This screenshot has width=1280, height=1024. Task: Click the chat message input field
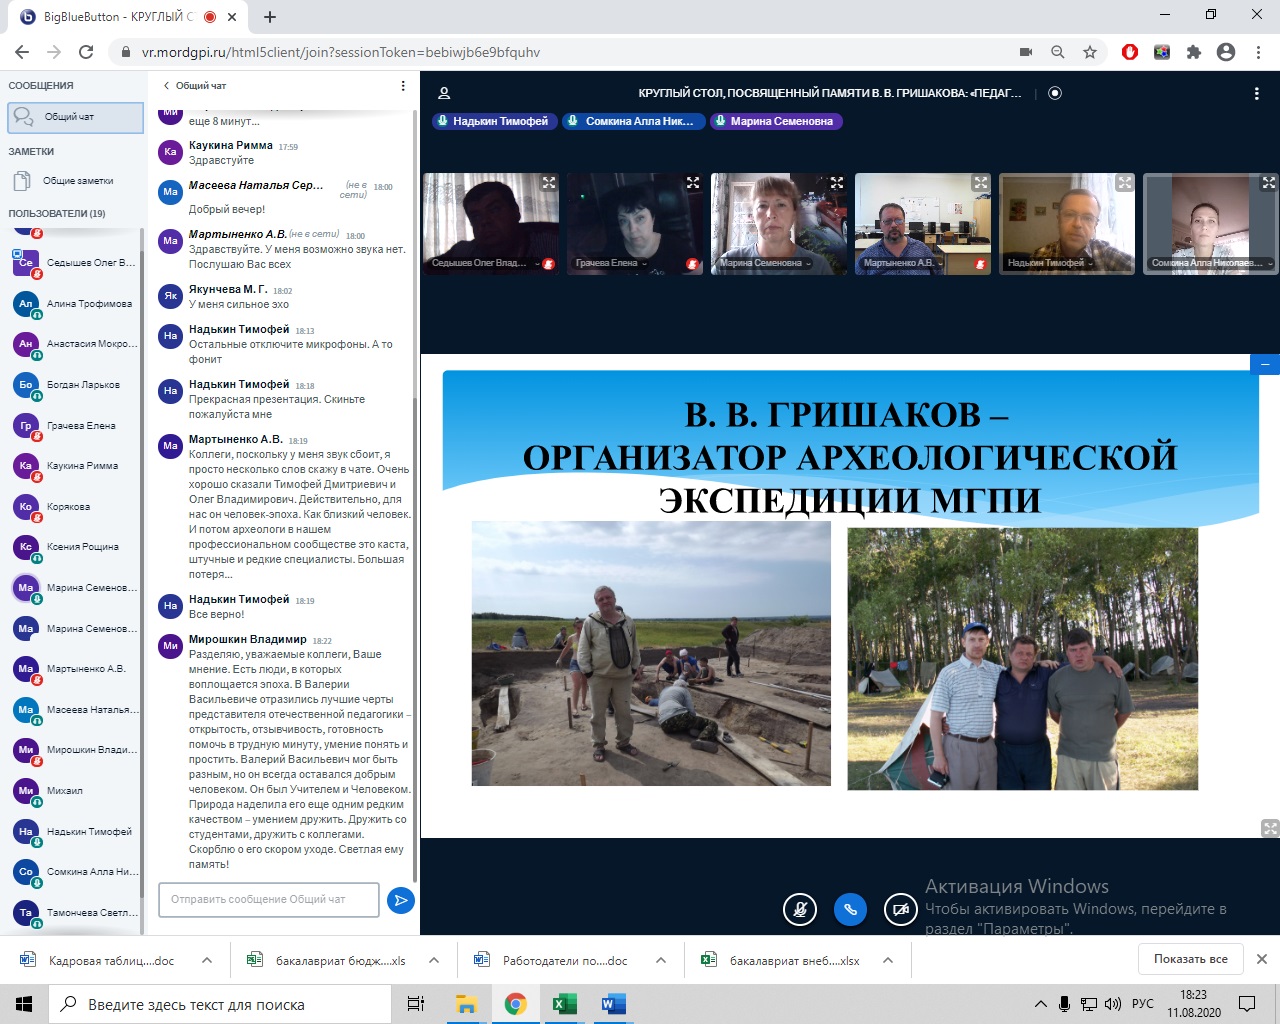(x=268, y=899)
